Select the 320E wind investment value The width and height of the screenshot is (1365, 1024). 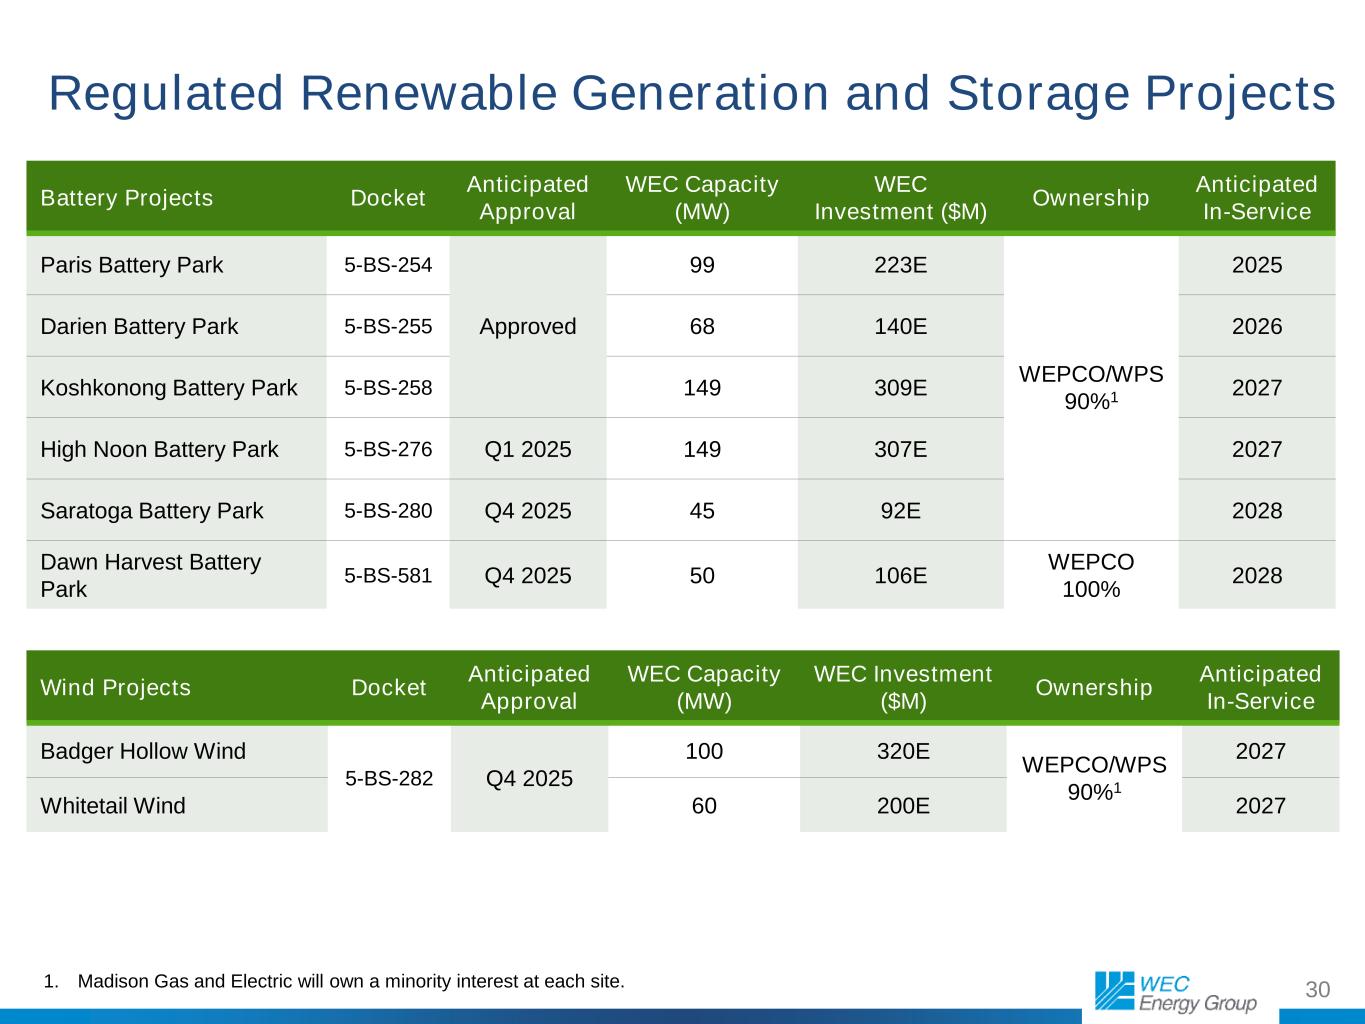coord(903,751)
